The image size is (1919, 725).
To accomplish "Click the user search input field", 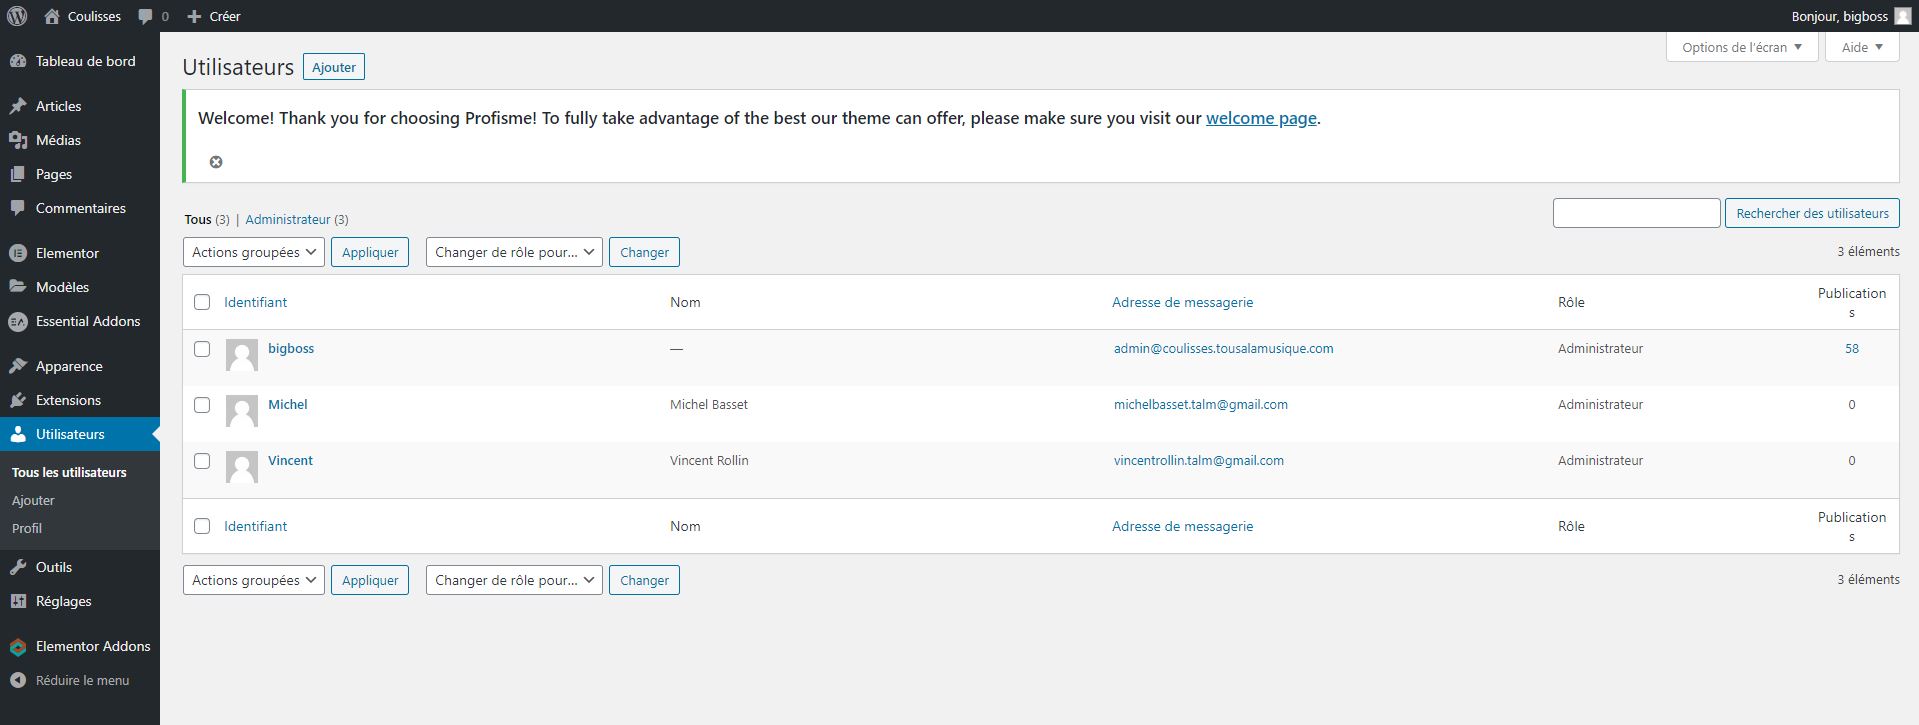I will tap(1635, 213).
